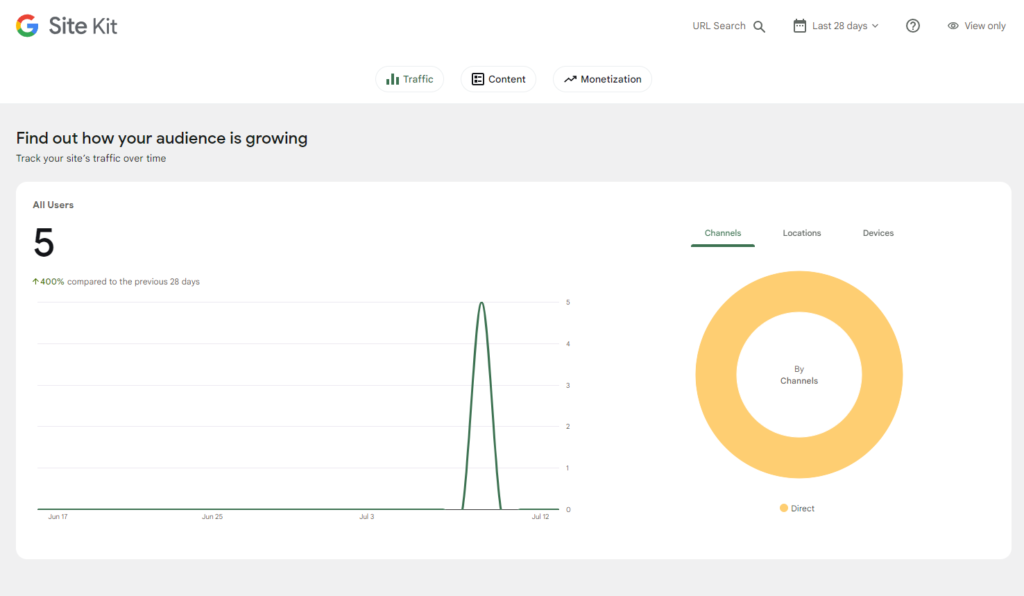This screenshot has height=596, width=1024.
Task: Click 'Find out how your audience is growing'
Action: coord(162,138)
